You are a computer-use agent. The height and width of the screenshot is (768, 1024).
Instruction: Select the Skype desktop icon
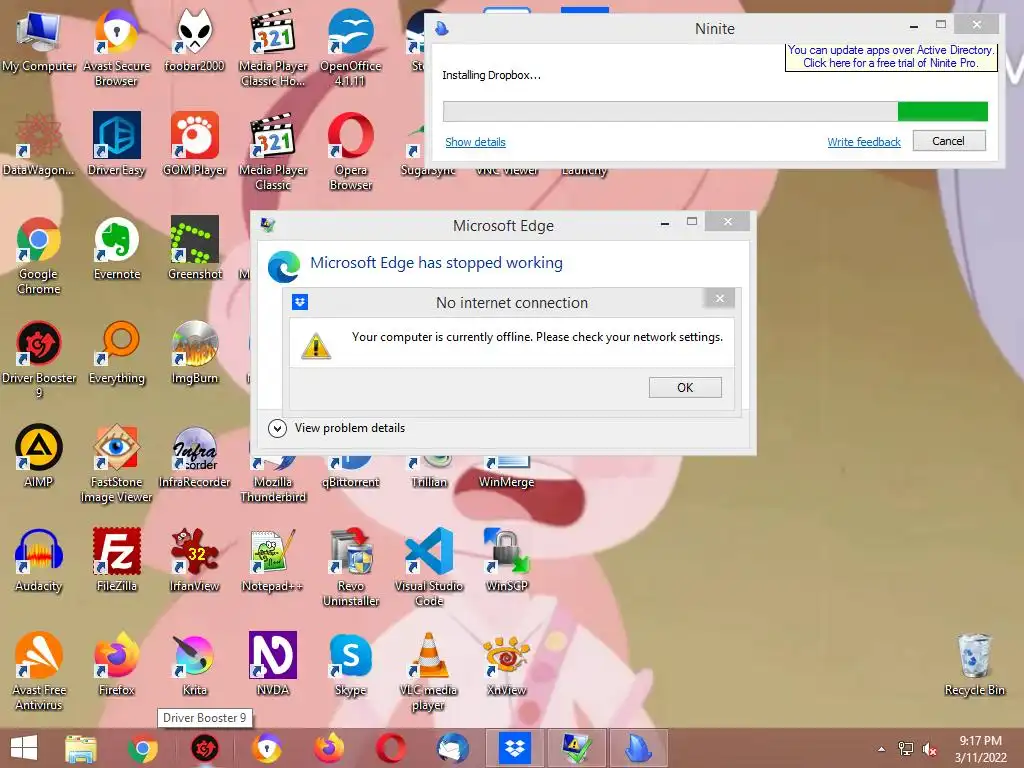point(351,664)
